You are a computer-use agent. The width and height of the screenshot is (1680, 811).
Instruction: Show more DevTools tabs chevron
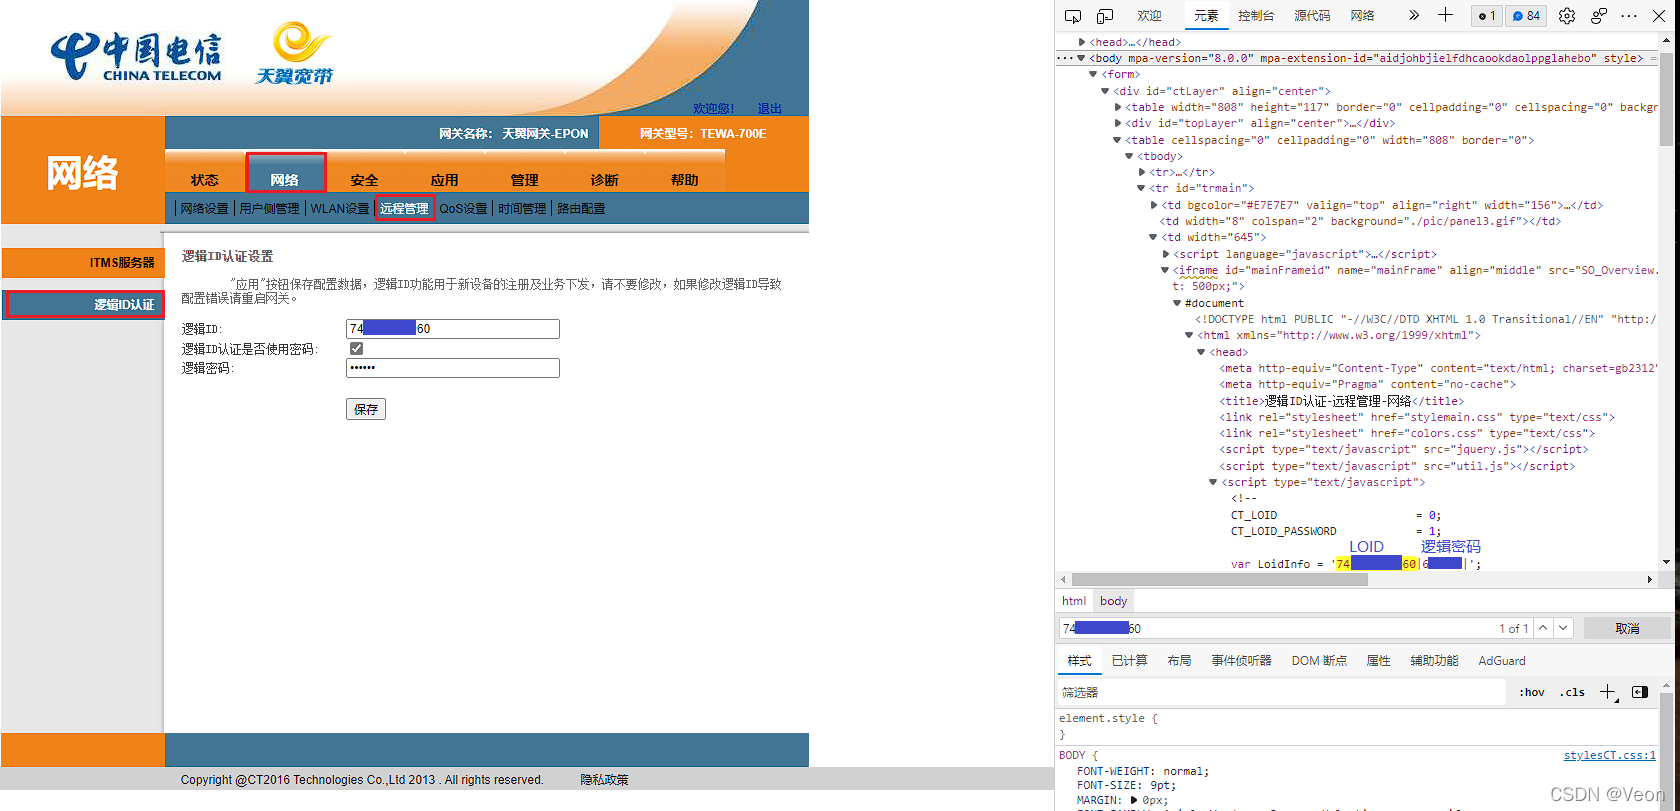click(x=1413, y=15)
